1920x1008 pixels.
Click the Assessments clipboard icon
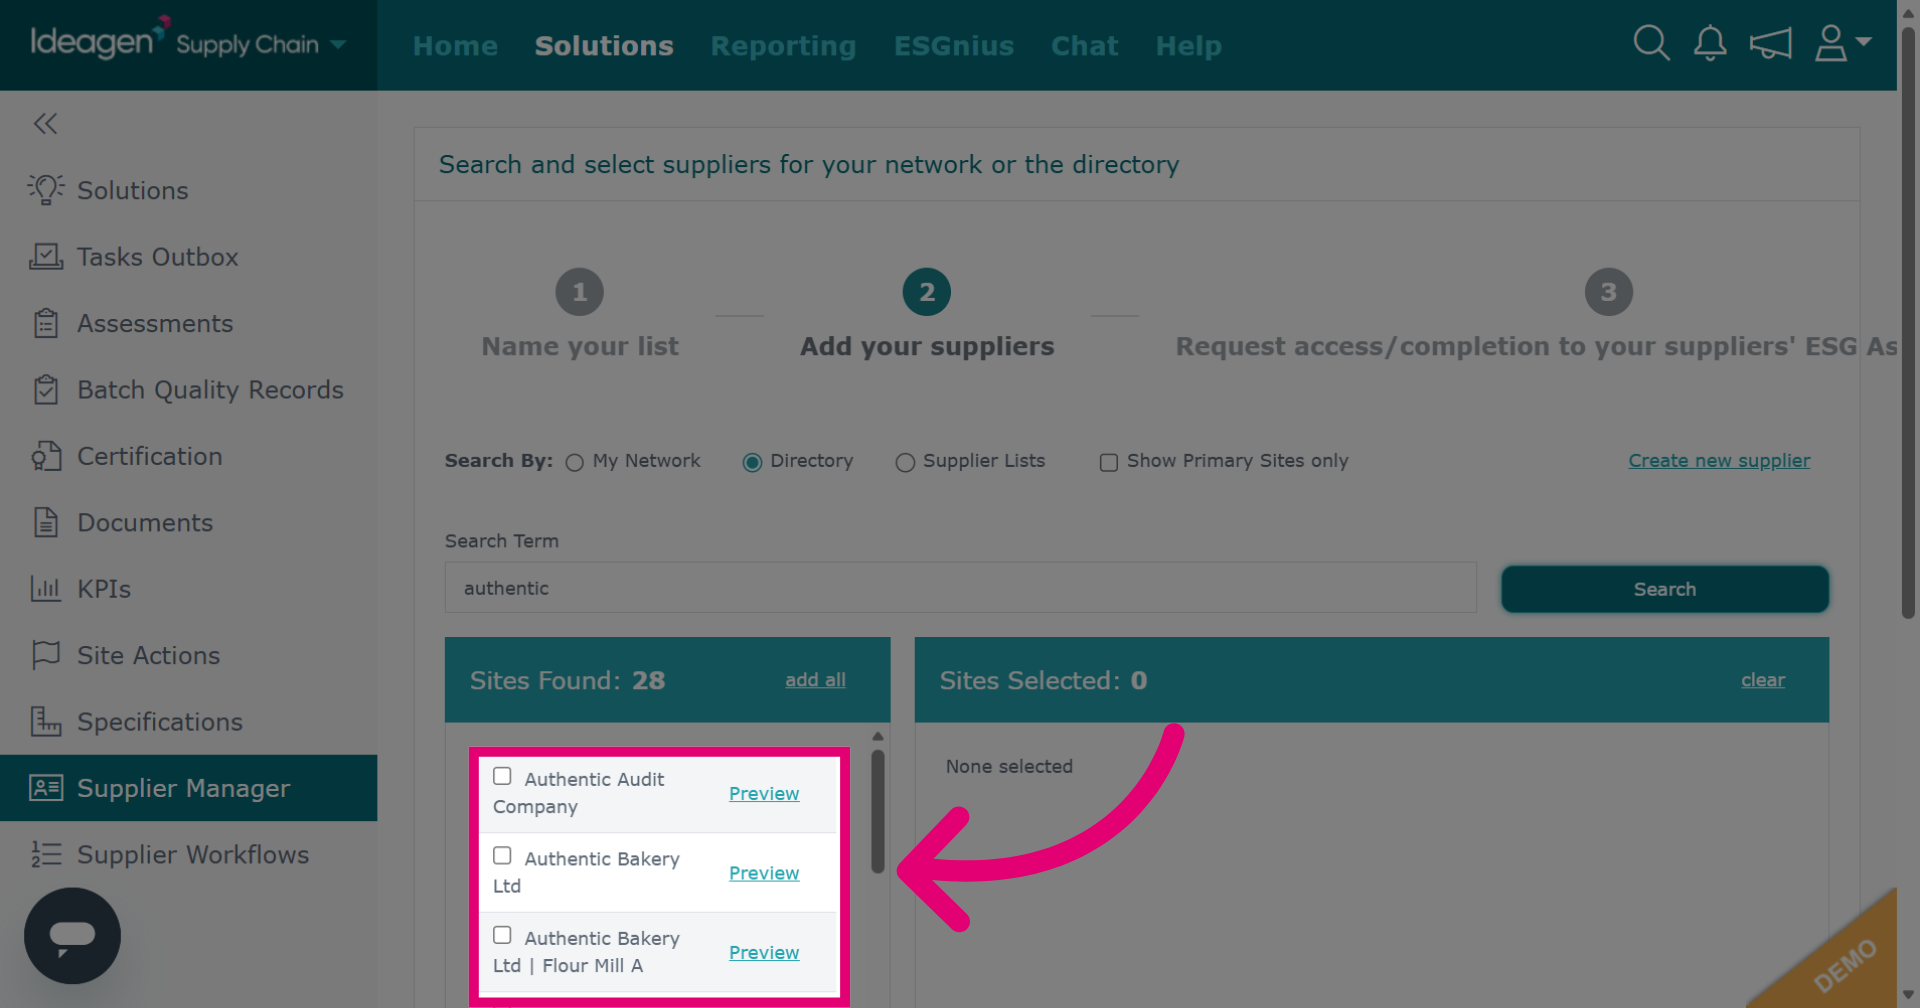(x=45, y=323)
